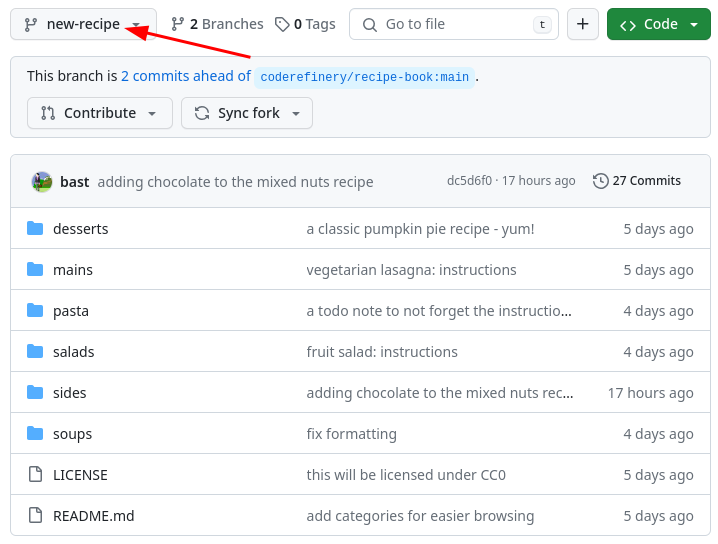The width and height of the screenshot is (718, 544).
Task: Open coderefinery/recipe-book:main link
Action: (364, 77)
